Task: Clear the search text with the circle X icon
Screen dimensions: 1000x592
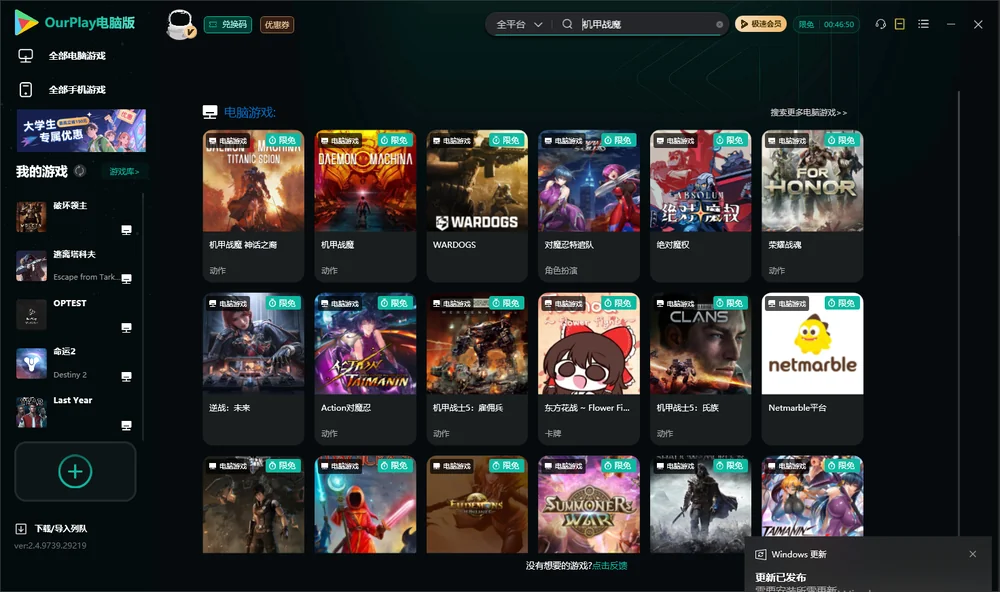Action: click(719, 24)
